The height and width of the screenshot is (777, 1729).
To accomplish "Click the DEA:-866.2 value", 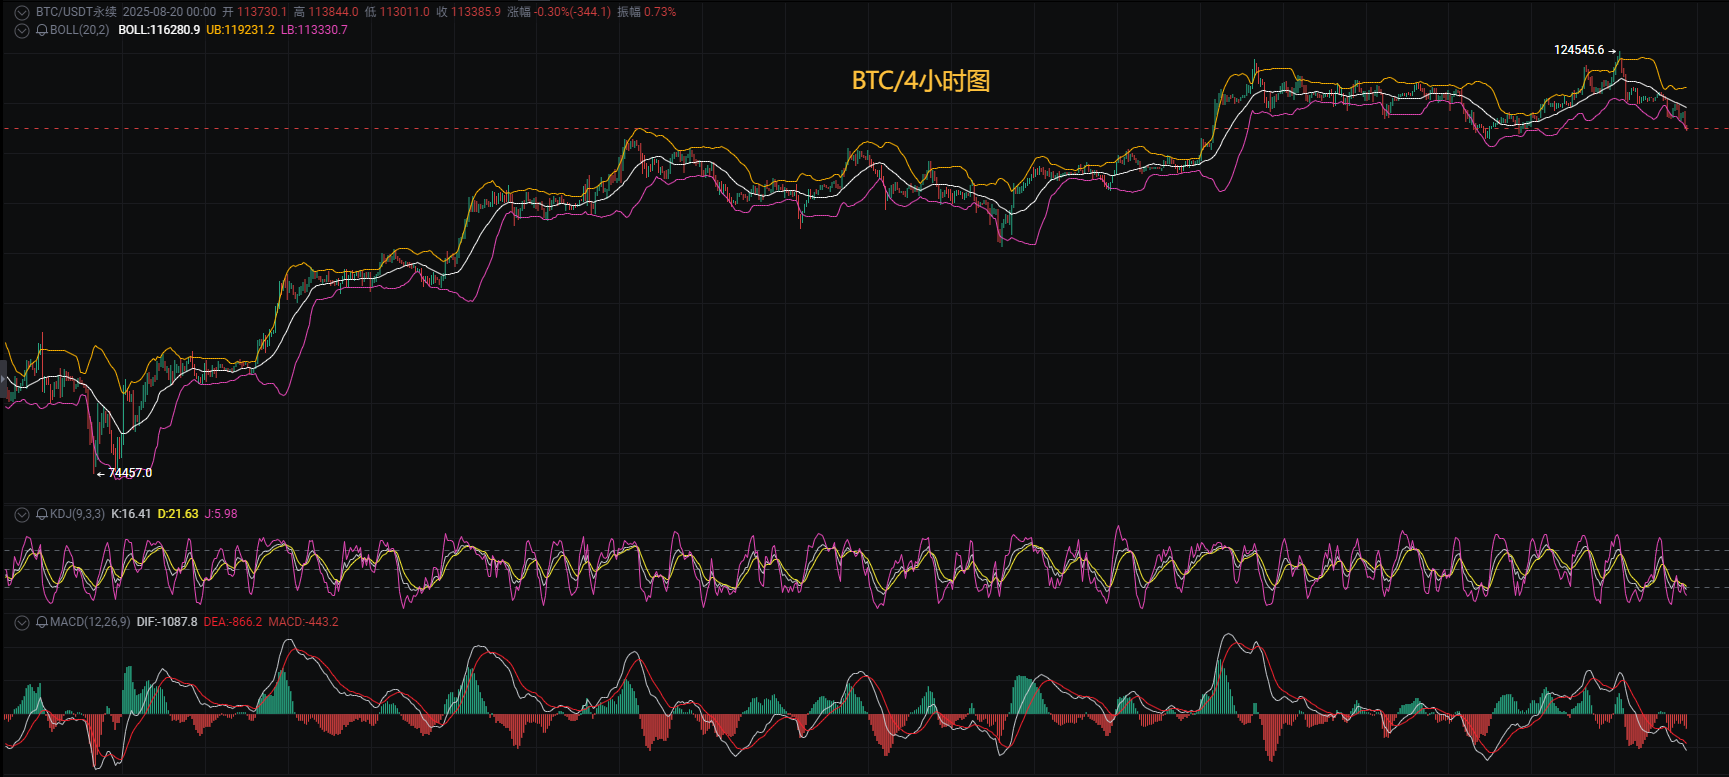I will point(233,622).
